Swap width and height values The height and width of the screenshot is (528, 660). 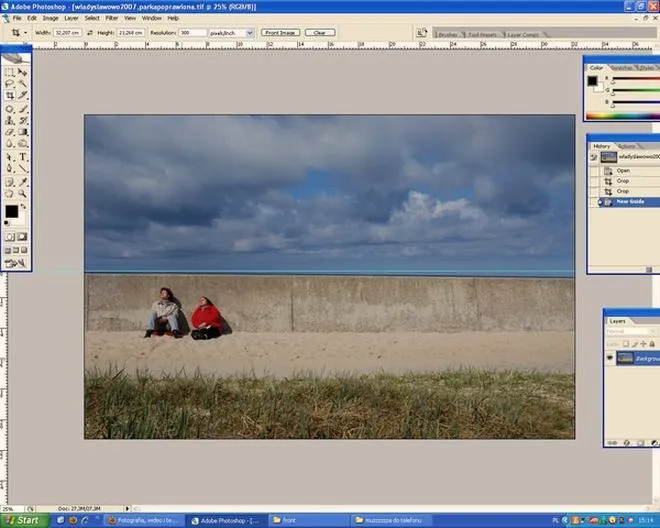click(x=90, y=32)
